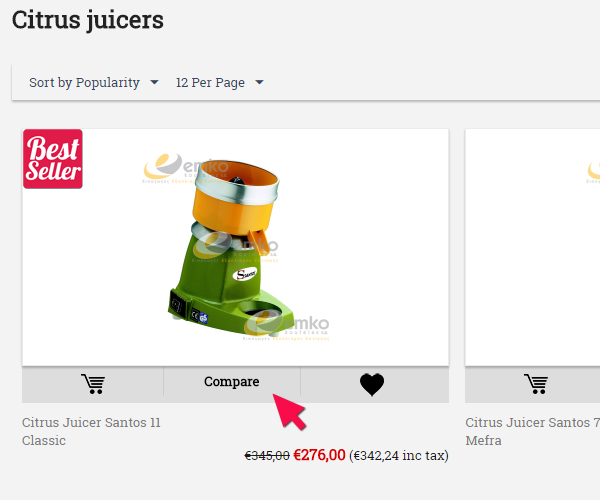Click the Citrus juicers page heading

[x=88, y=20]
